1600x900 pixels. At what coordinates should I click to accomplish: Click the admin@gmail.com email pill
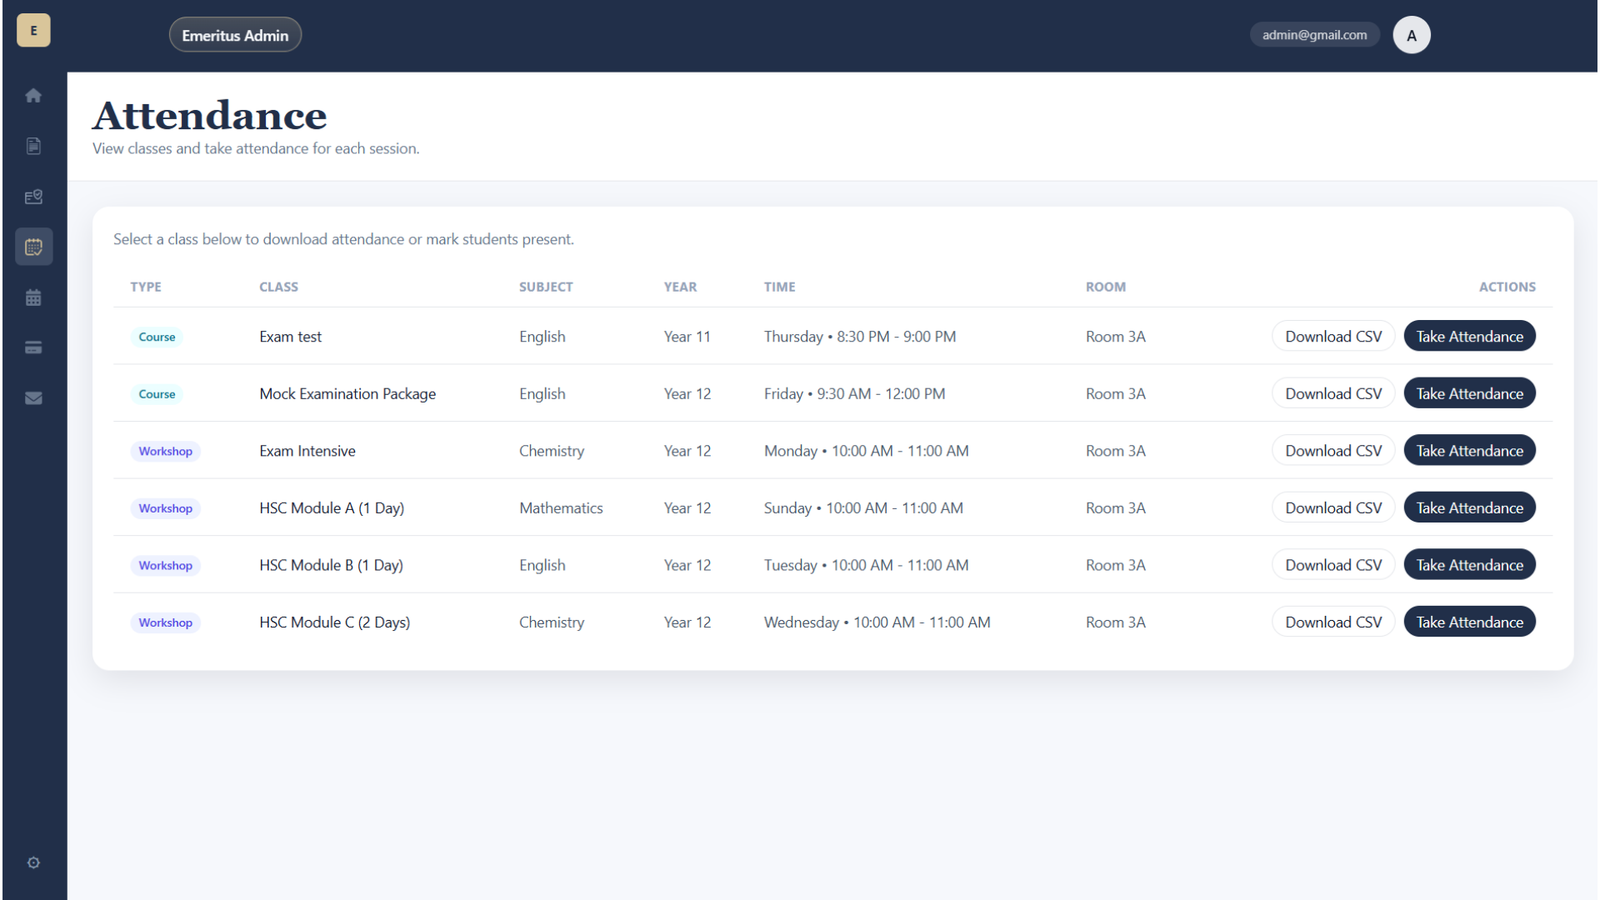pos(1314,35)
